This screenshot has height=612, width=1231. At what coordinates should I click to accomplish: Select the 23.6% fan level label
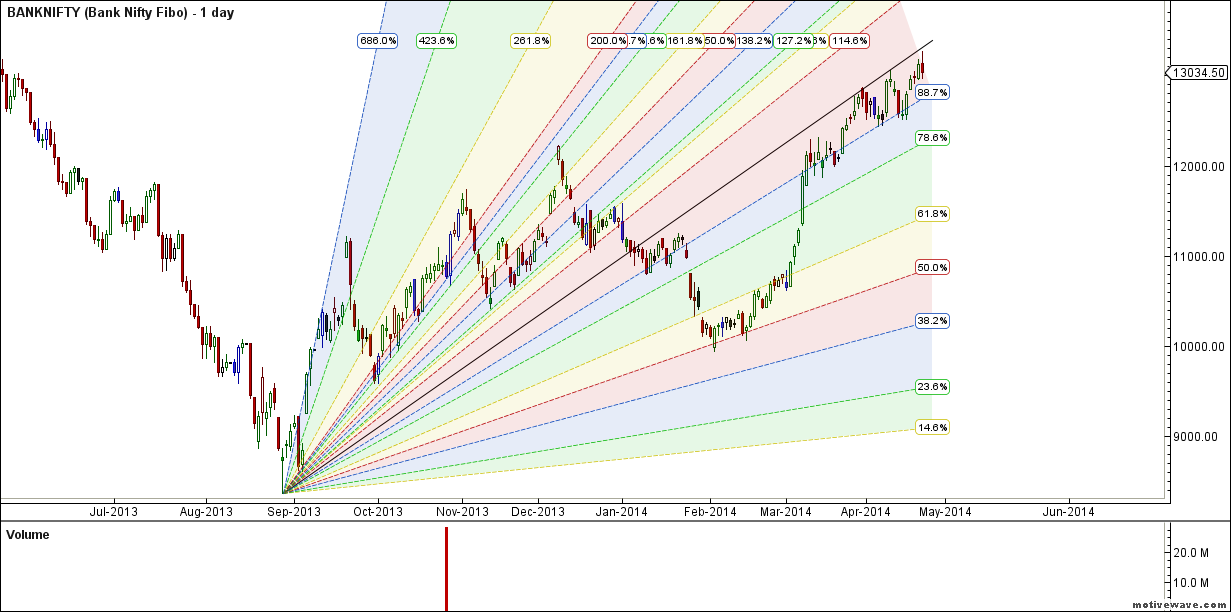[x=932, y=387]
